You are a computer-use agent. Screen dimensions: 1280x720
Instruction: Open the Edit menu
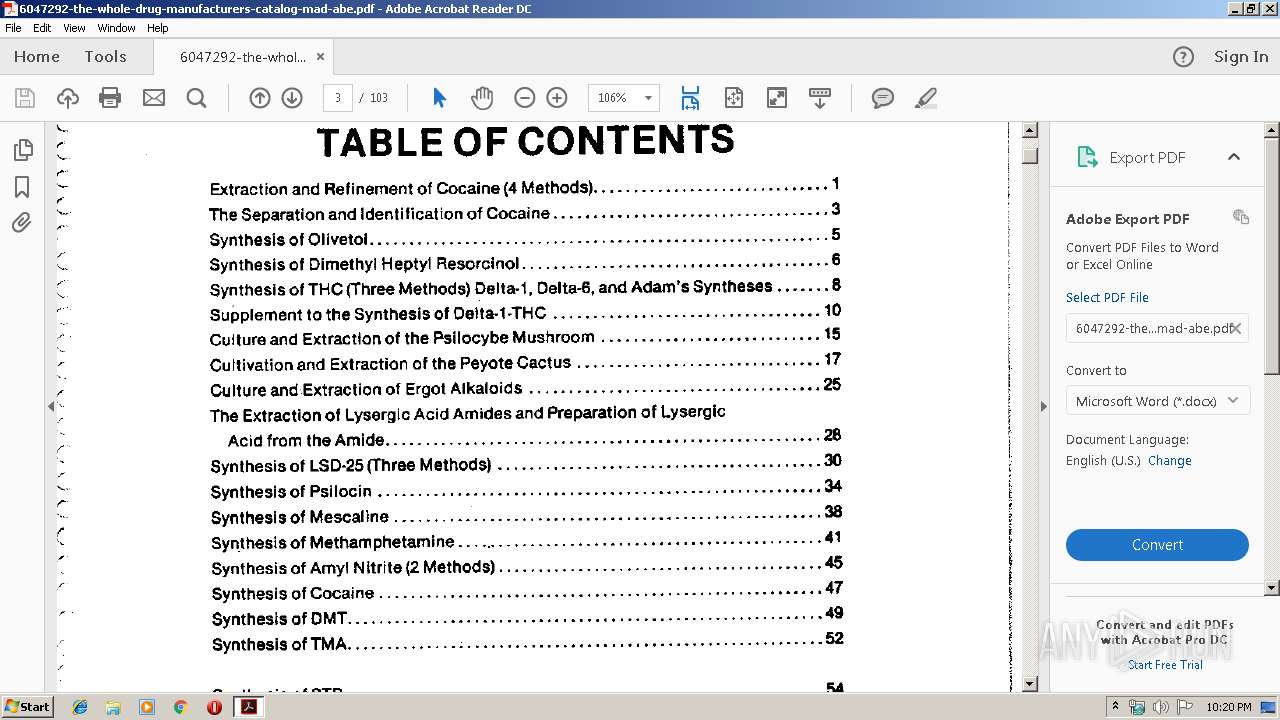click(42, 28)
